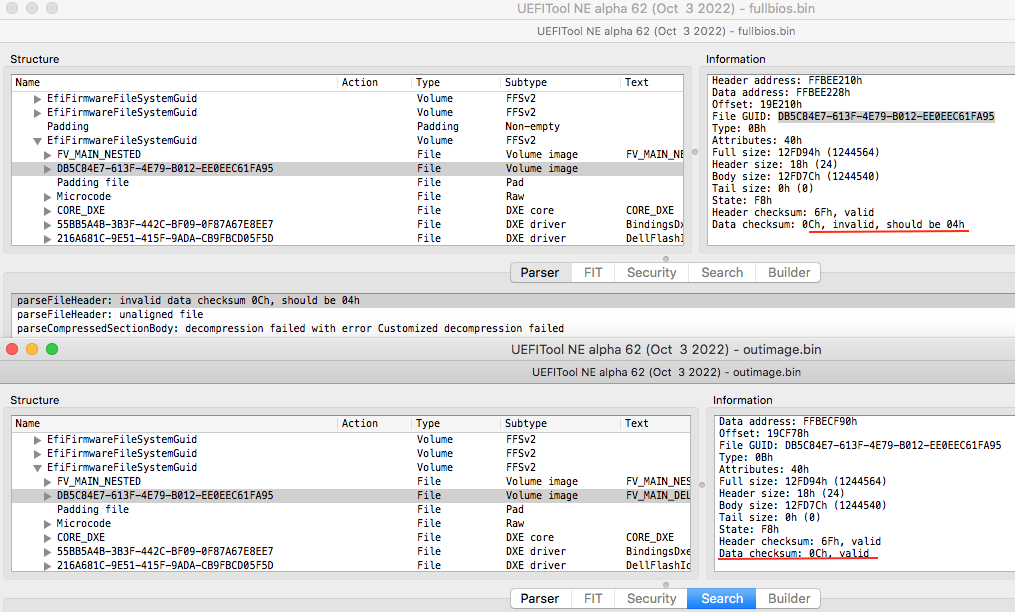Expand 216A681C driver arrow in outimage.bin window
The height and width of the screenshot is (612, 1015).
tap(47, 566)
